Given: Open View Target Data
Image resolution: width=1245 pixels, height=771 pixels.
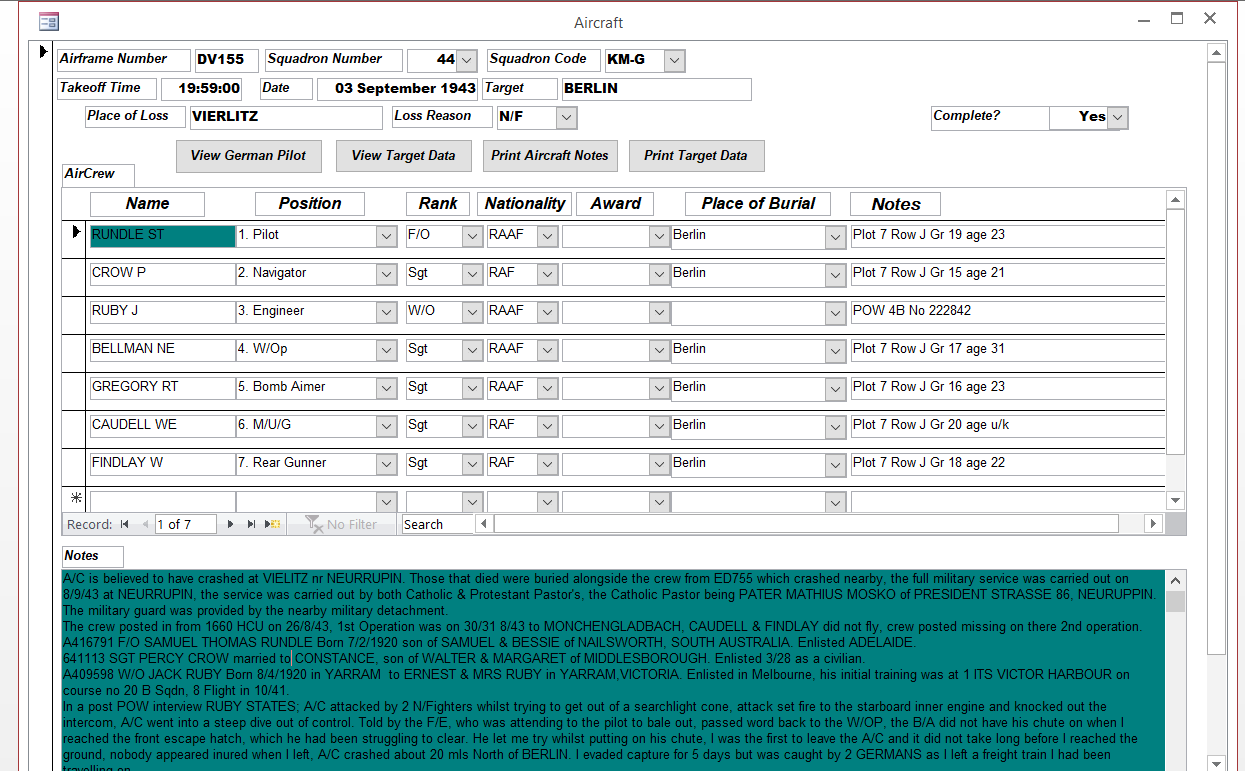Looking at the screenshot, I should pos(403,156).
